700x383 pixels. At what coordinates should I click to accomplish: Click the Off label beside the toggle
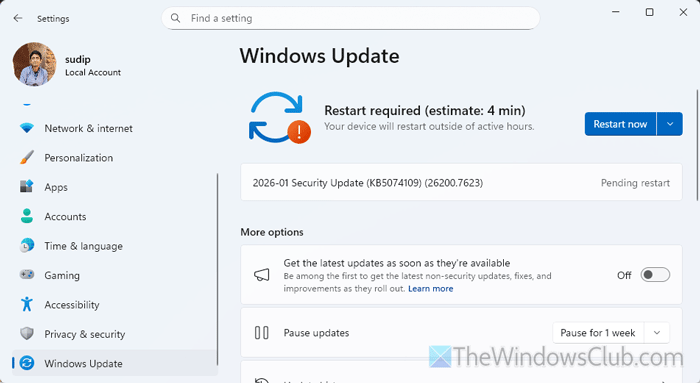624,275
